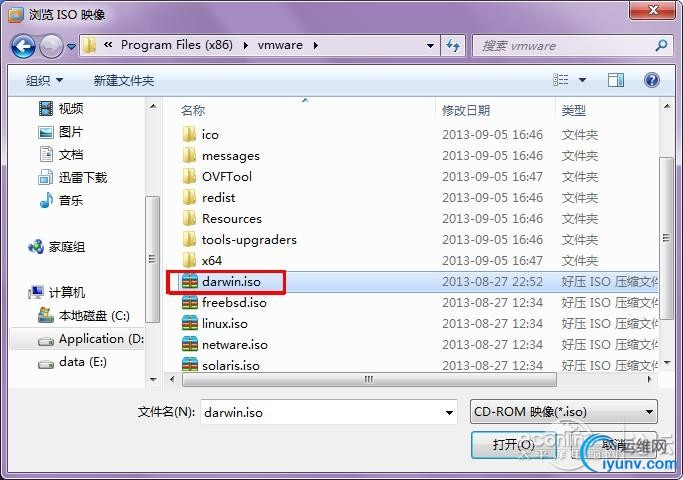Select the freebsd.iso archive icon
This screenshot has height=480, width=683.
(x=190, y=302)
